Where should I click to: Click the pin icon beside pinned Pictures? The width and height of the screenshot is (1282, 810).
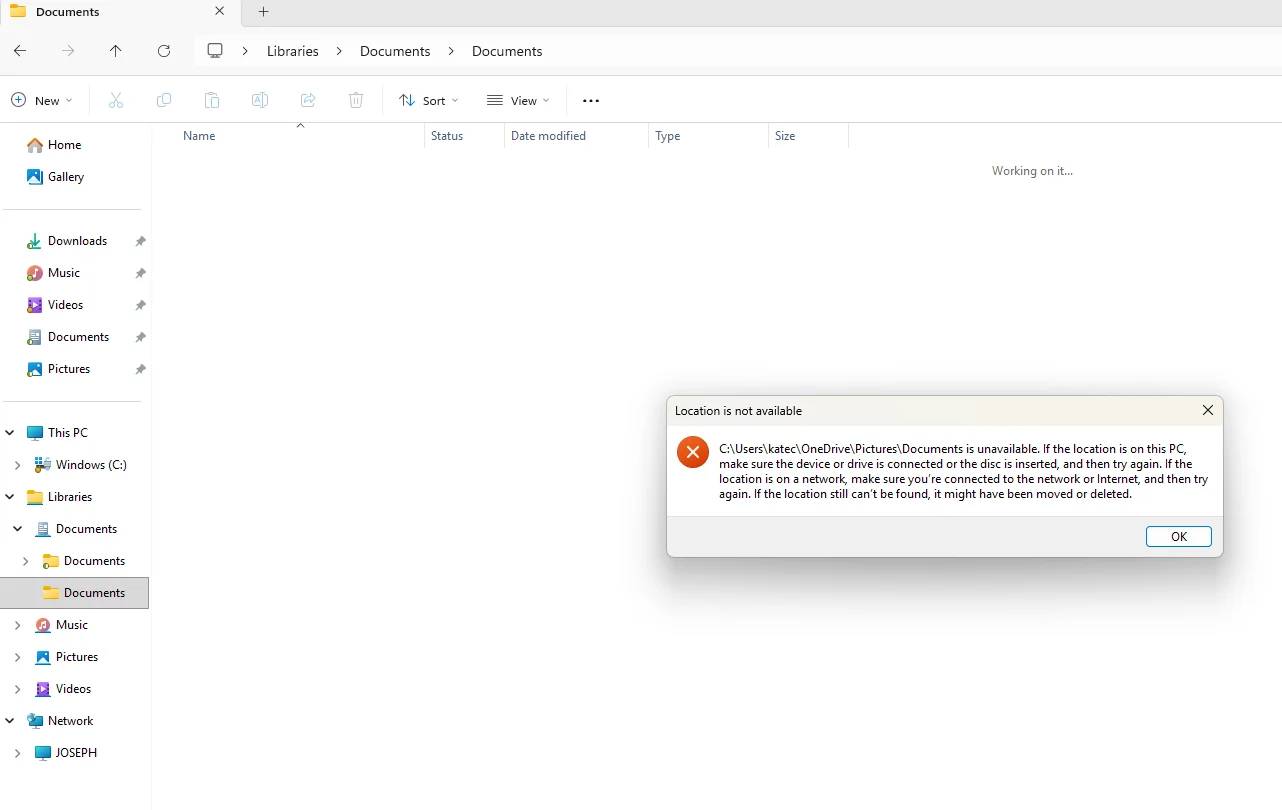tap(141, 369)
